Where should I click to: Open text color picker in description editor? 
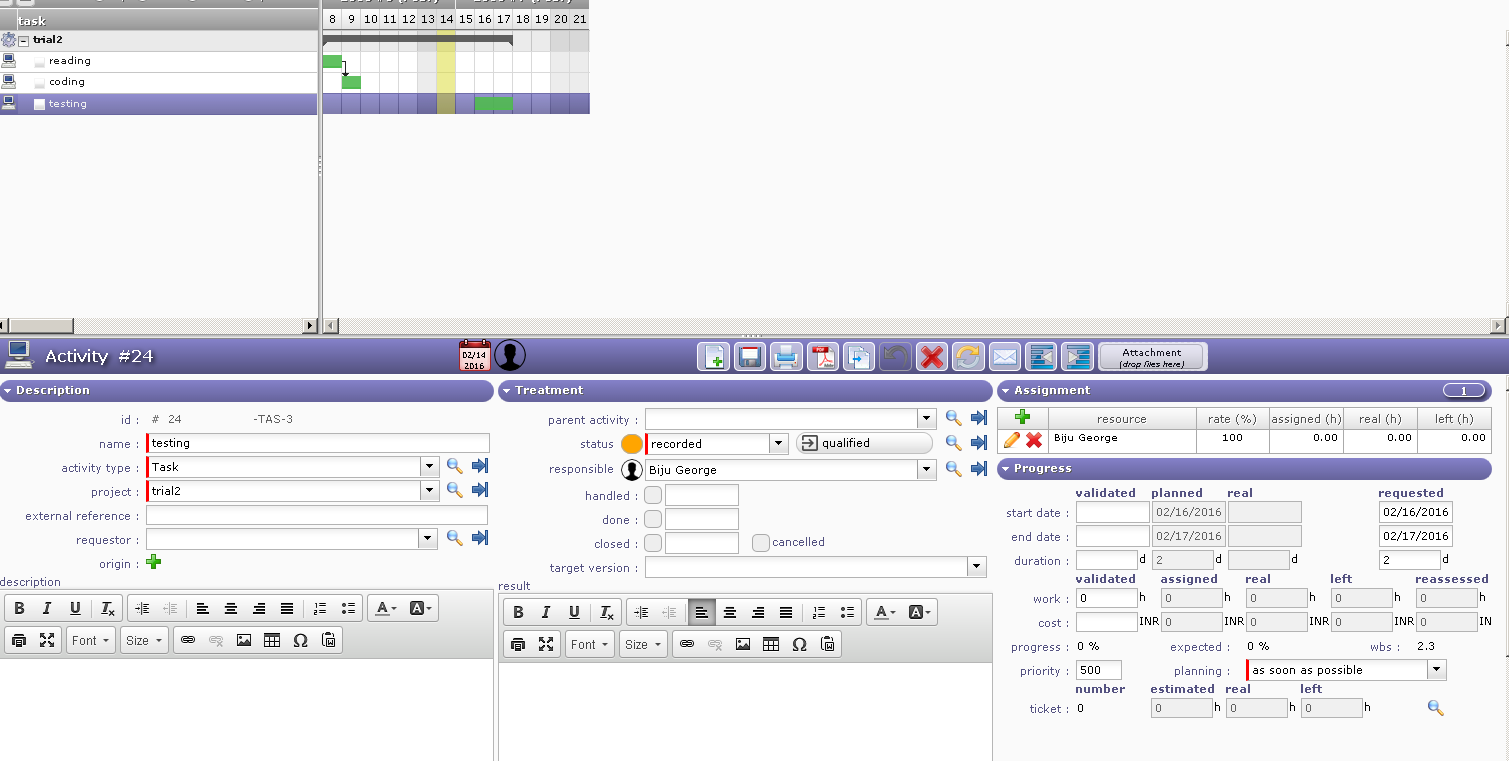coord(384,608)
